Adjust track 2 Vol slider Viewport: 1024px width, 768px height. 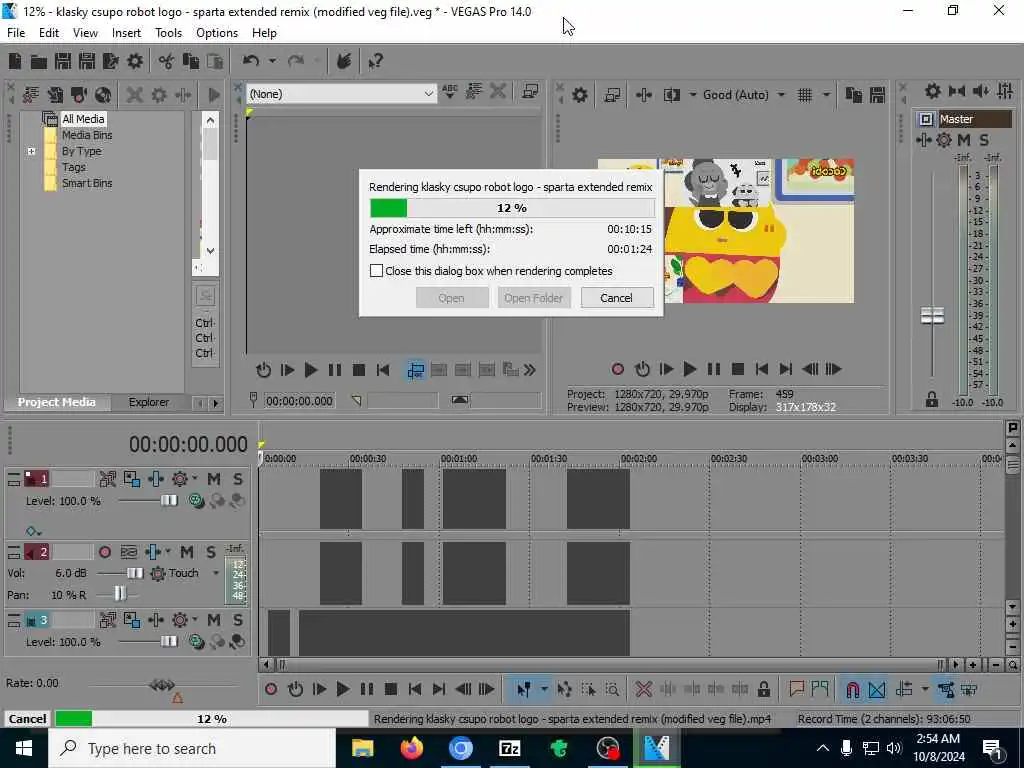pos(135,573)
